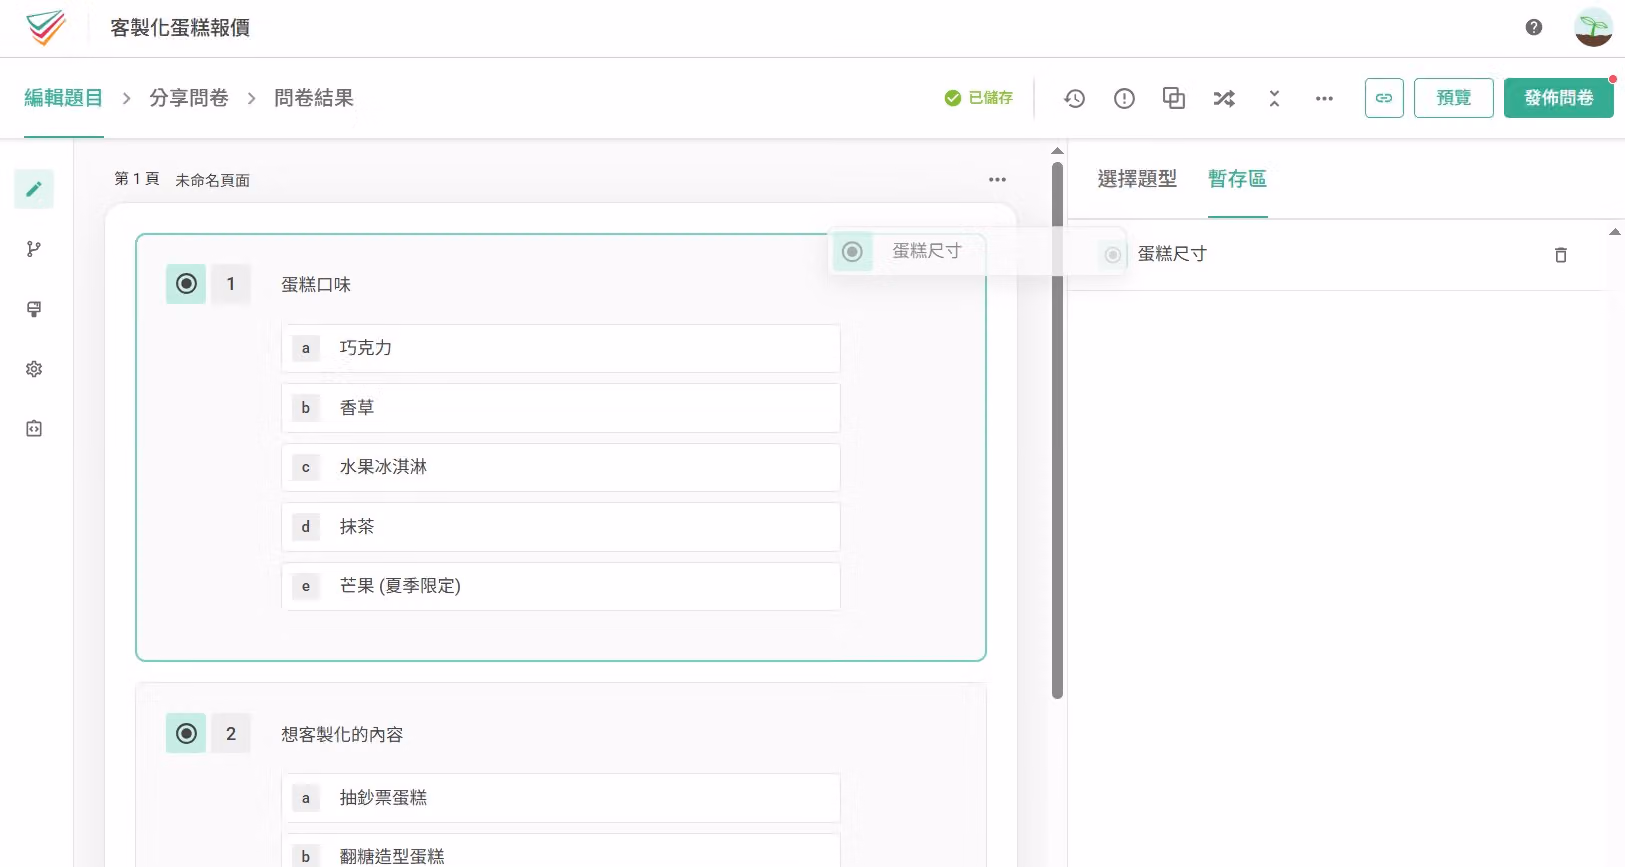Click the copy link button icon
Image resolution: width=1625 pixels, height=867 pixels.
coord(1384,98)
